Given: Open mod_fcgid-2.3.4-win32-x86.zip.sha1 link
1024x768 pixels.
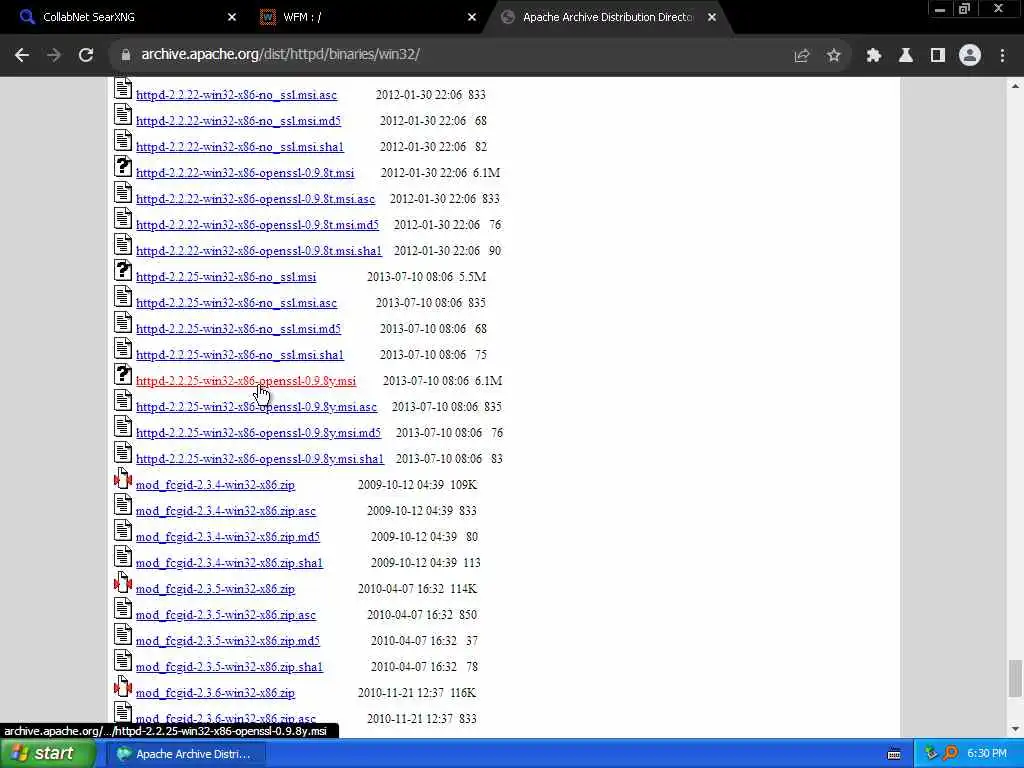Looking at the screenshot, I should click(229, 563).
